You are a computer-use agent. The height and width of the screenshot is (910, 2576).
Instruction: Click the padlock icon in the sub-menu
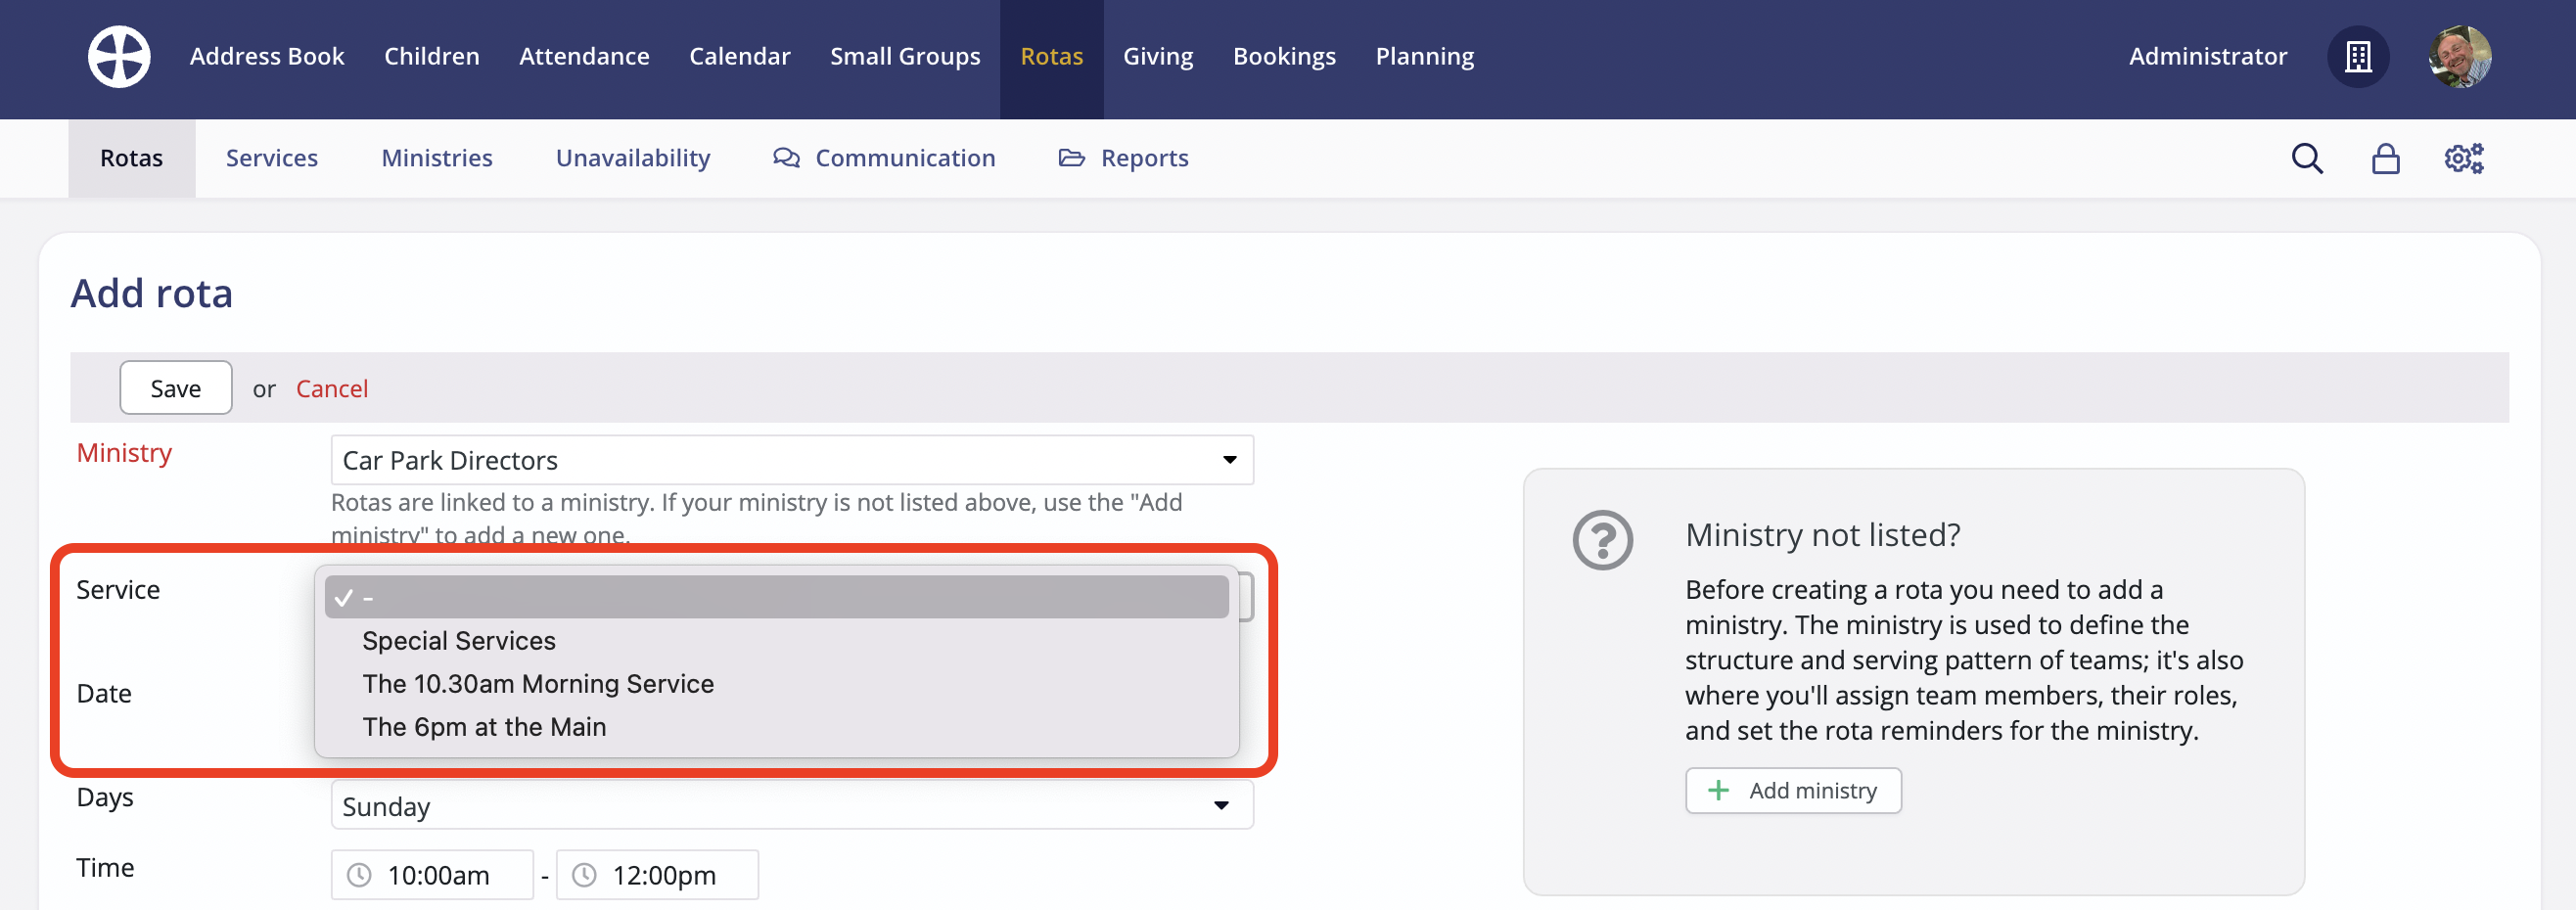(2386, 158)
